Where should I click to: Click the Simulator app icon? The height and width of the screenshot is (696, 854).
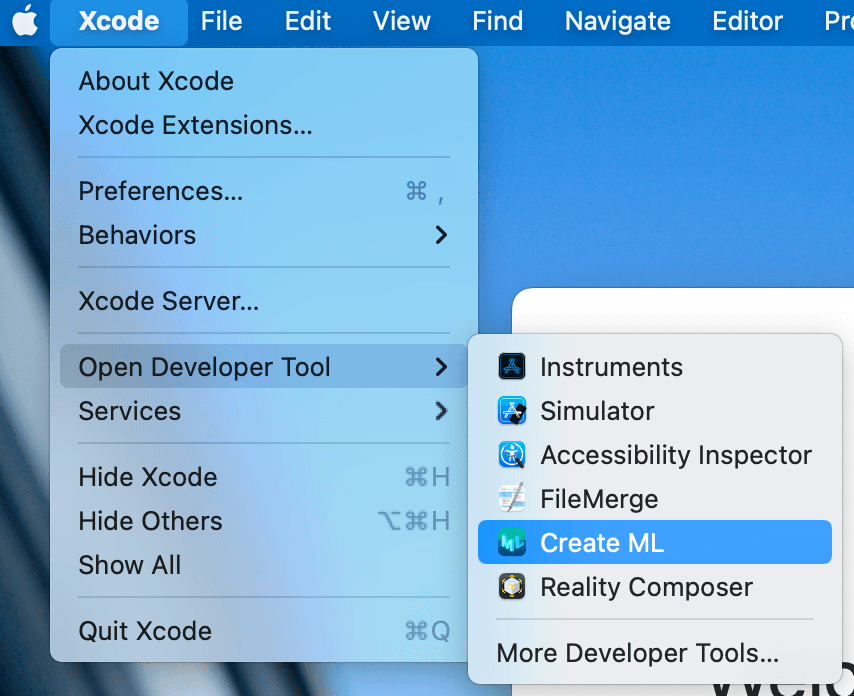511,411
